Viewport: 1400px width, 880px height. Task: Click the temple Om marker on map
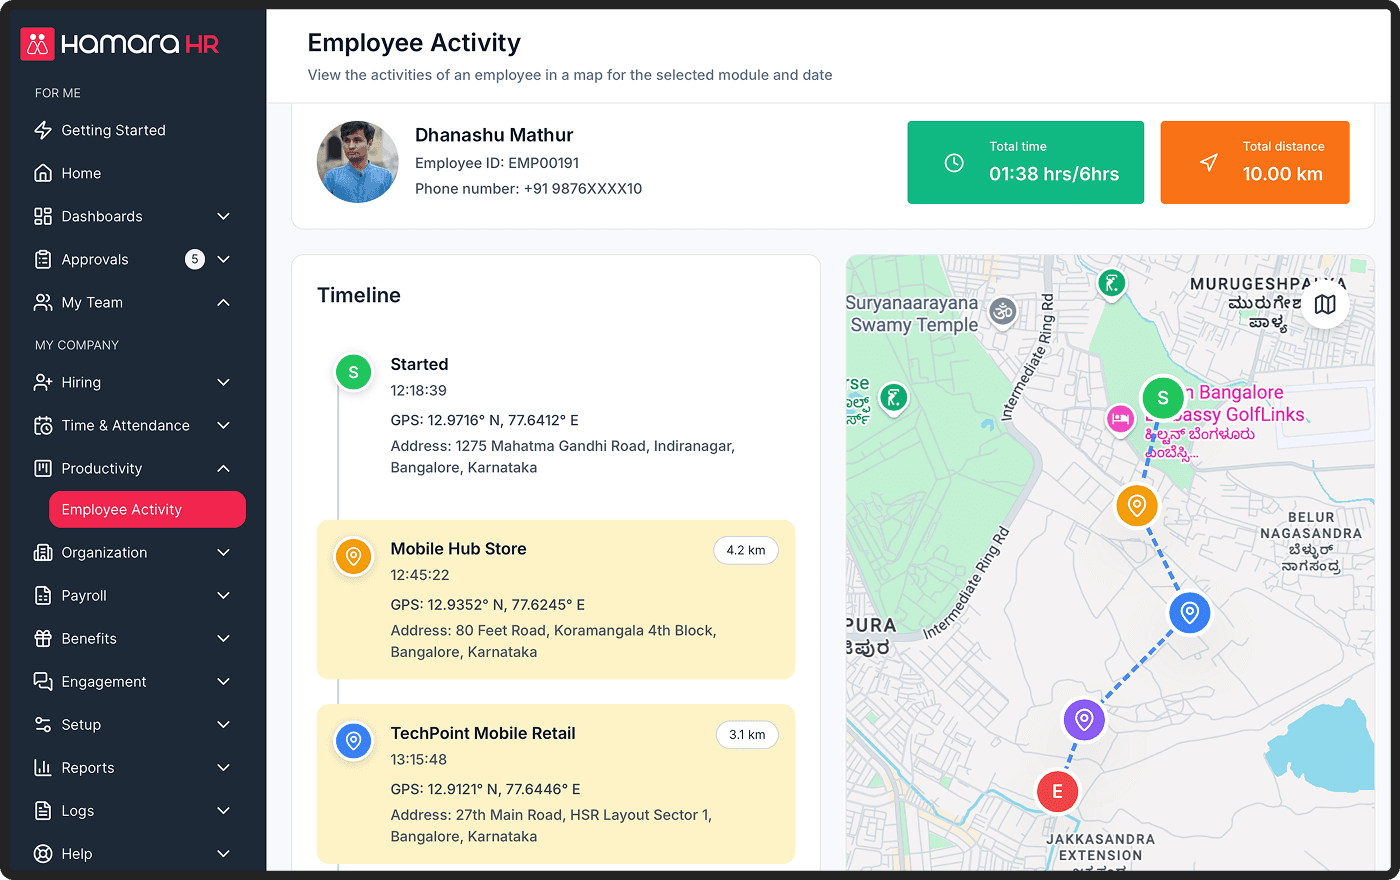1003,311
